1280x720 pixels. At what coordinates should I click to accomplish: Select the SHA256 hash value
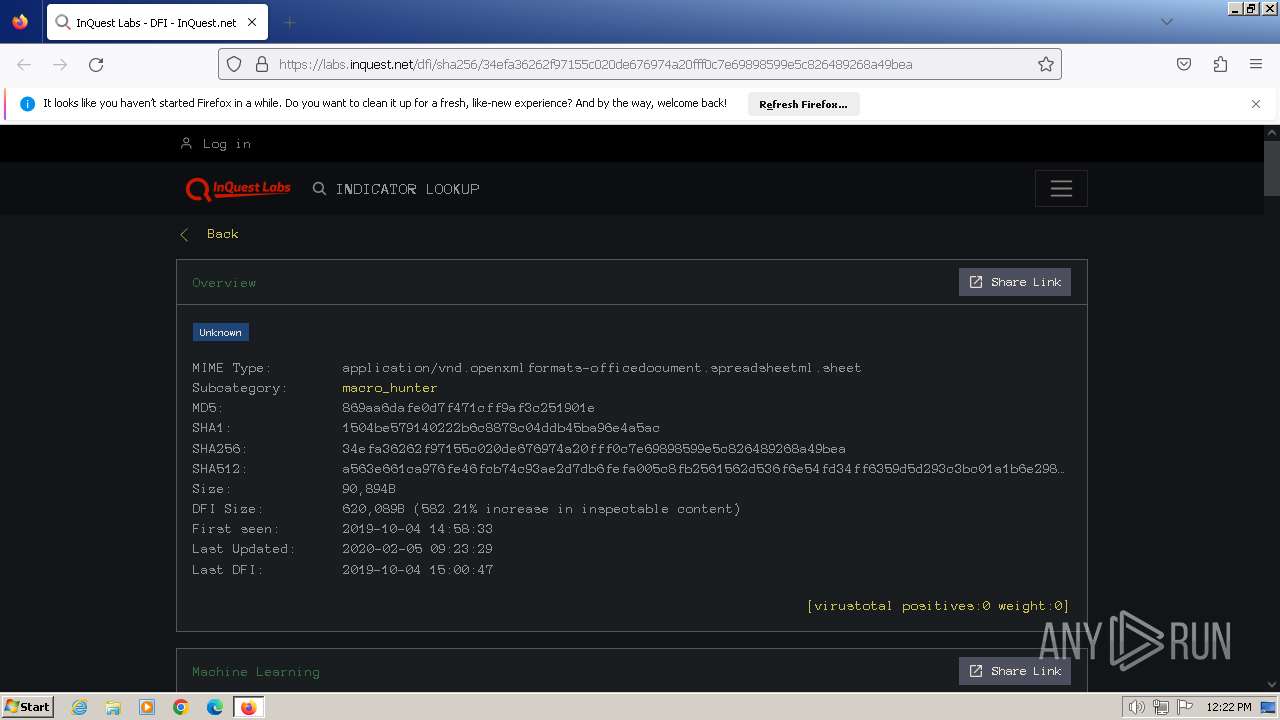tap(594, 449)
